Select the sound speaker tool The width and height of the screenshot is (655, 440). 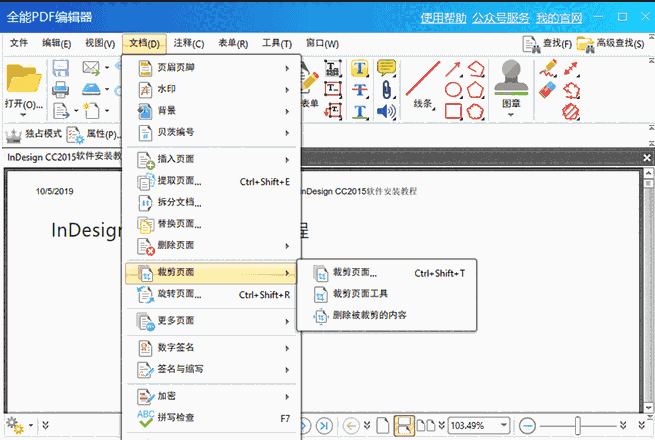[386, 112]
